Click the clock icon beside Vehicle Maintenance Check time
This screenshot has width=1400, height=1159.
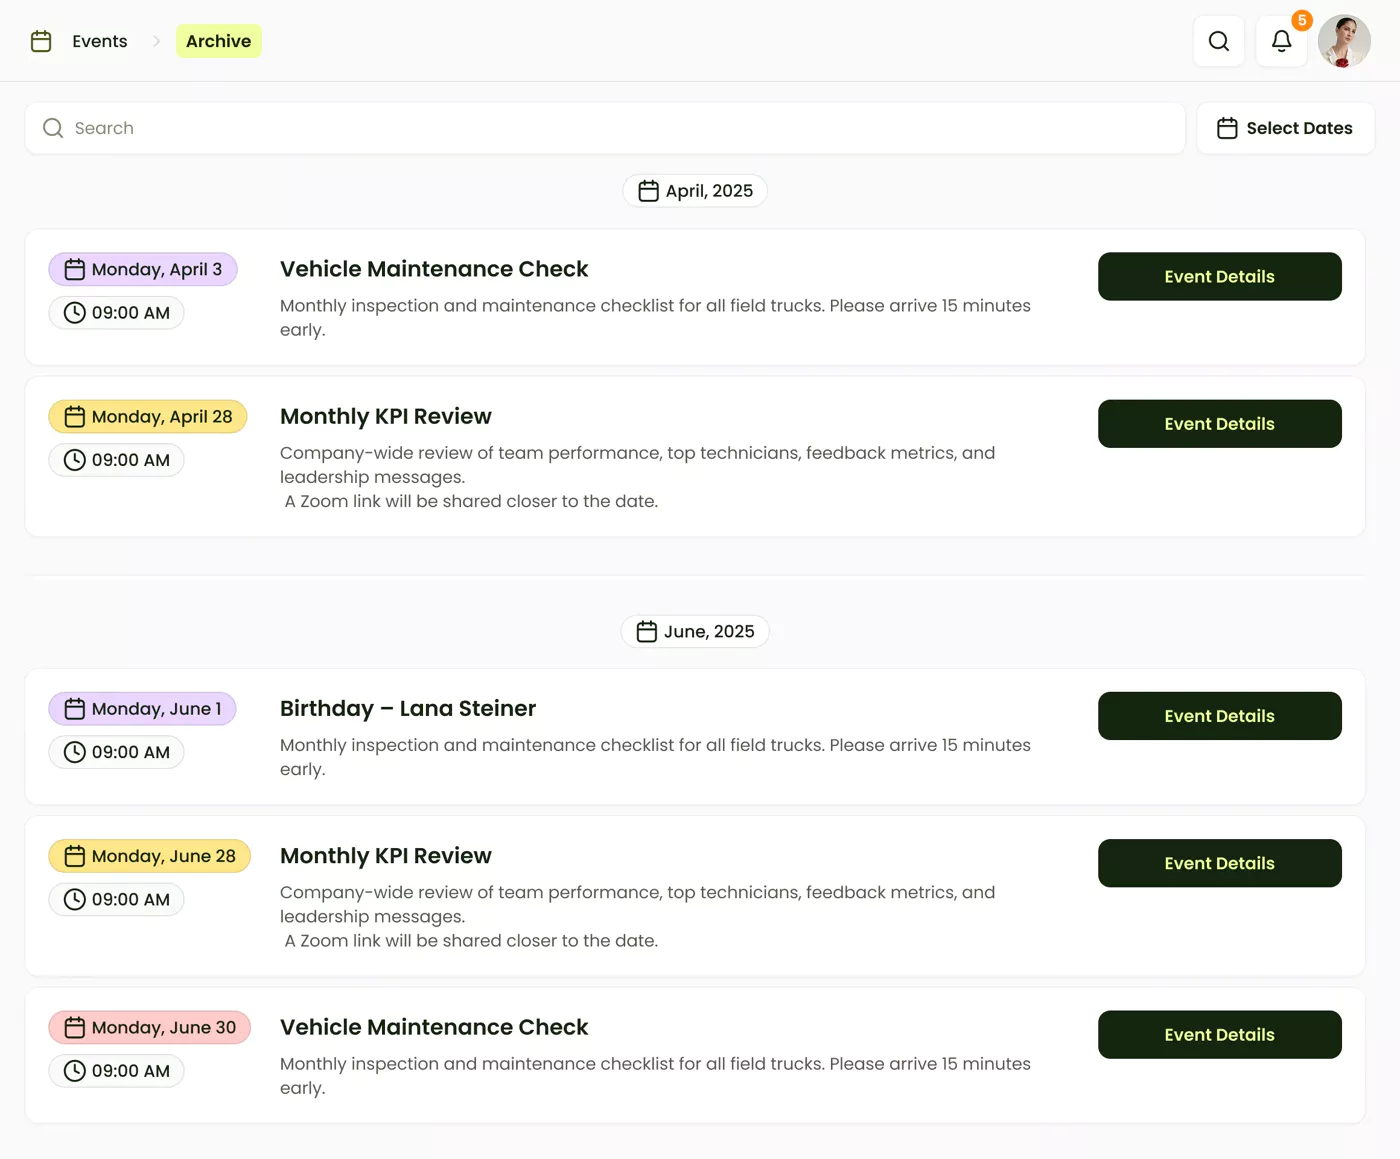click(73, 312)
